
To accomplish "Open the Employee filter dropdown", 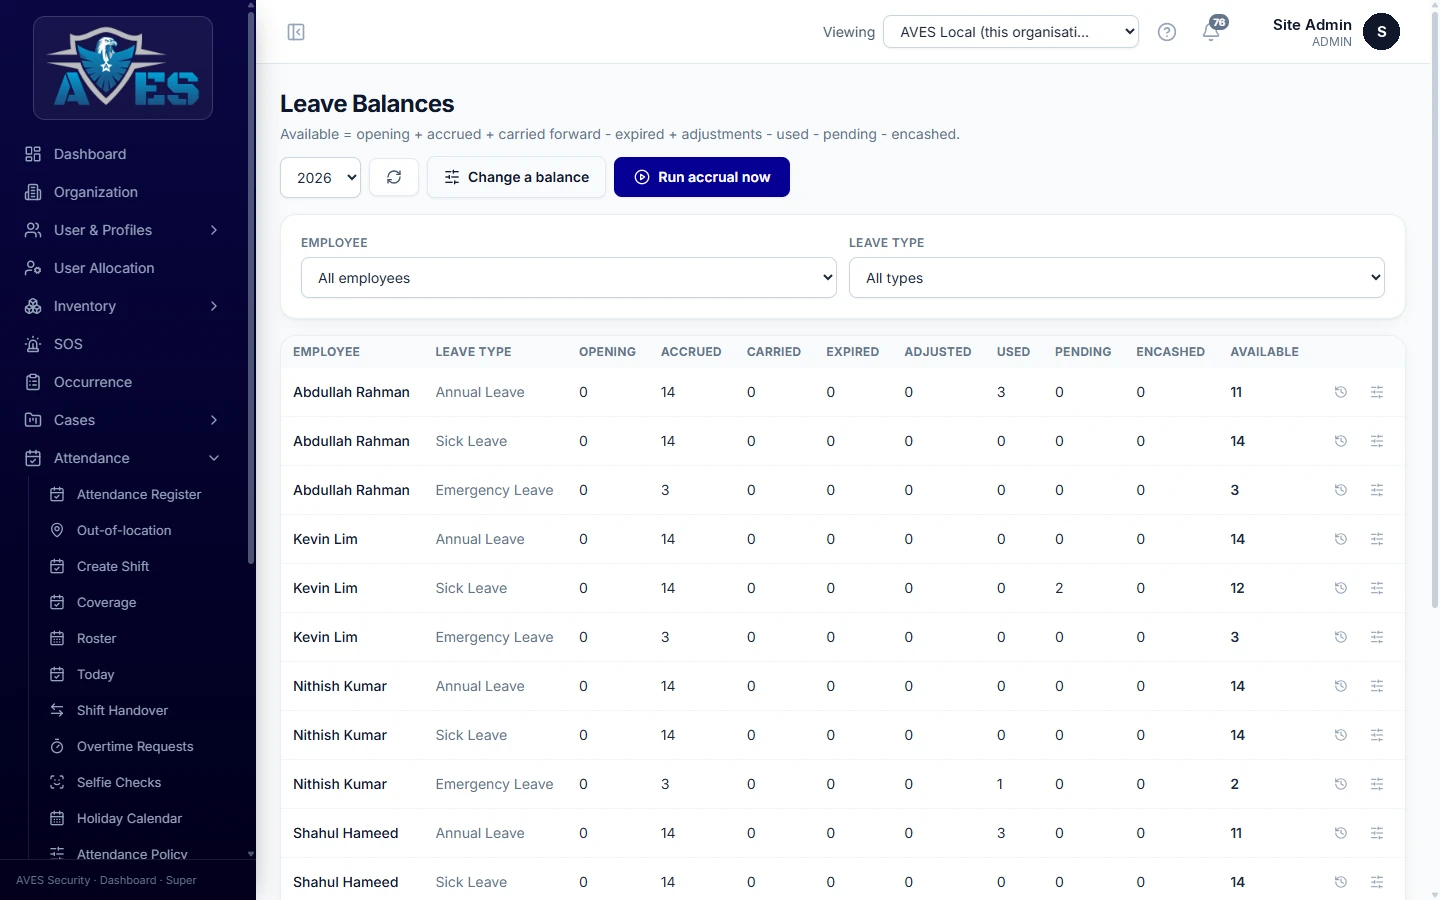I will pos(569,278).
